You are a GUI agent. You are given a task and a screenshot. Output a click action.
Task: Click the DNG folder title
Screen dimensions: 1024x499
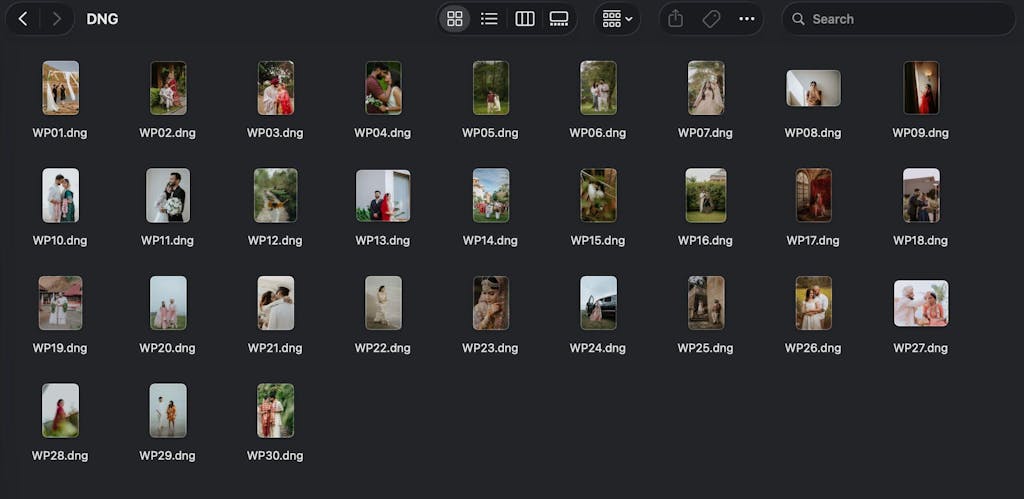coord(102,19)
